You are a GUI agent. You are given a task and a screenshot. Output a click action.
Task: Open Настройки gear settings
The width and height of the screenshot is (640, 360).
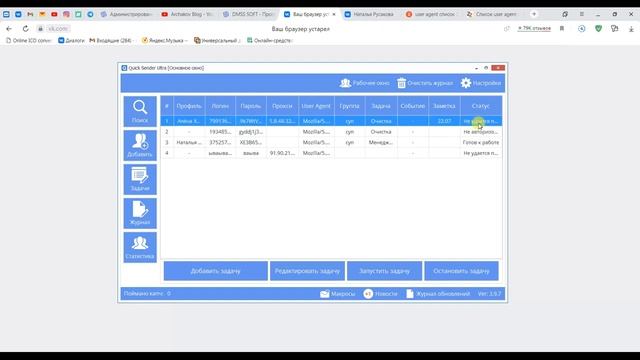click(x=480, y=83)
